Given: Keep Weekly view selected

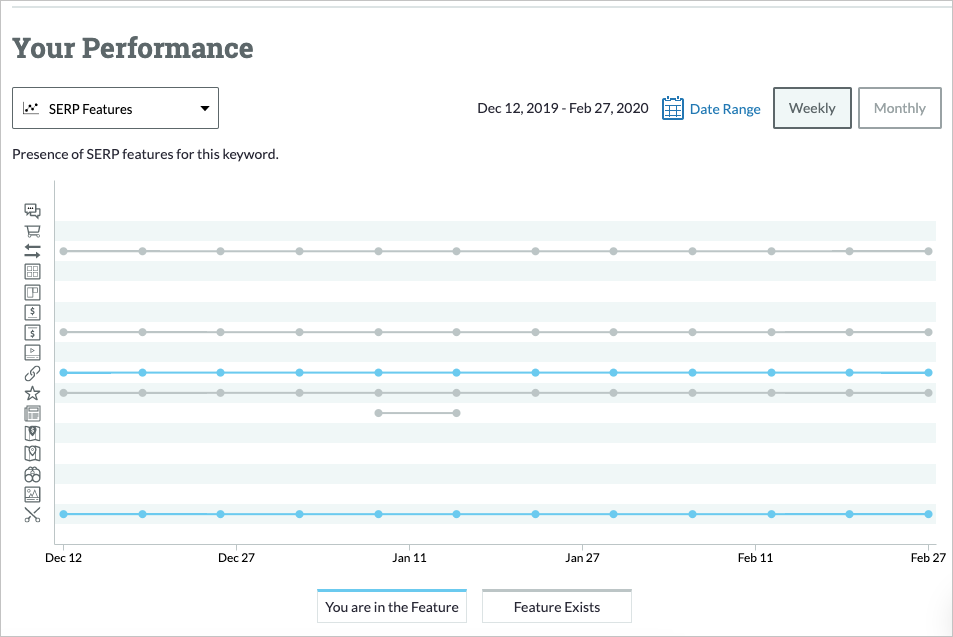Looking at the screenshot, I should coord(812,108).
